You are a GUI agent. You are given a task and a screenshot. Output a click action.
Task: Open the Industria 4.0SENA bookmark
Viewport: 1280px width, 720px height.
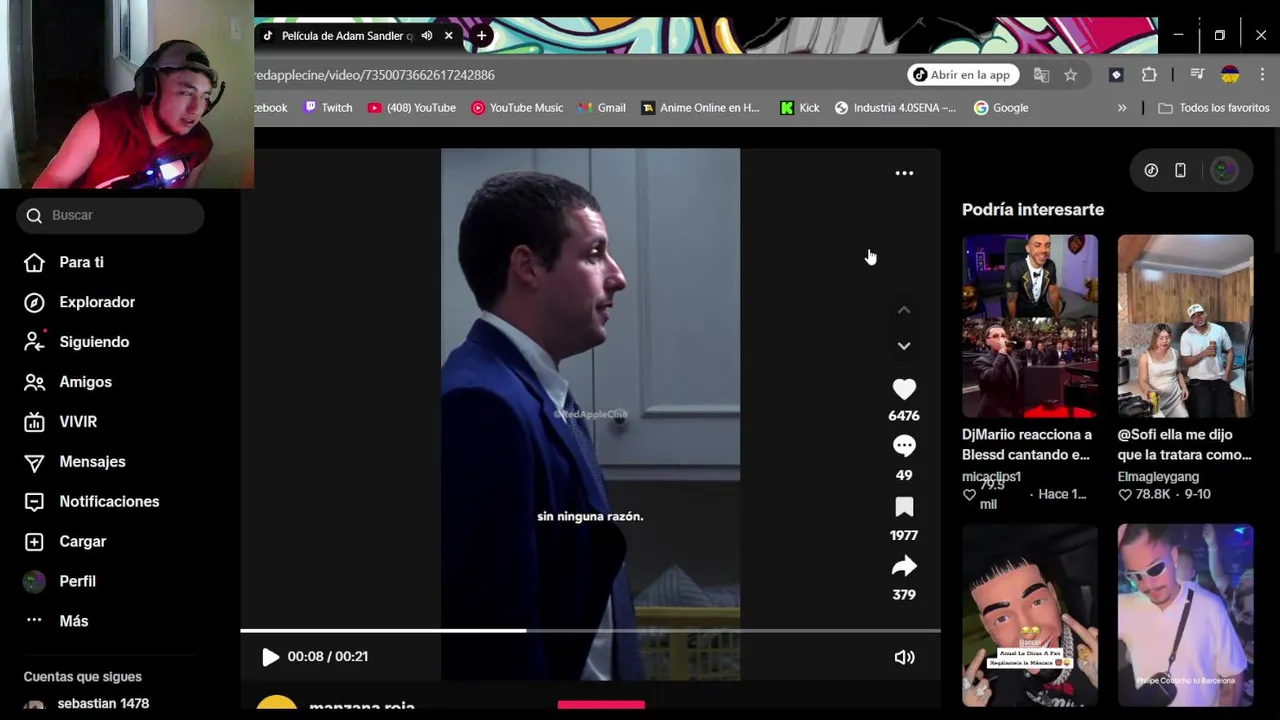895,108
